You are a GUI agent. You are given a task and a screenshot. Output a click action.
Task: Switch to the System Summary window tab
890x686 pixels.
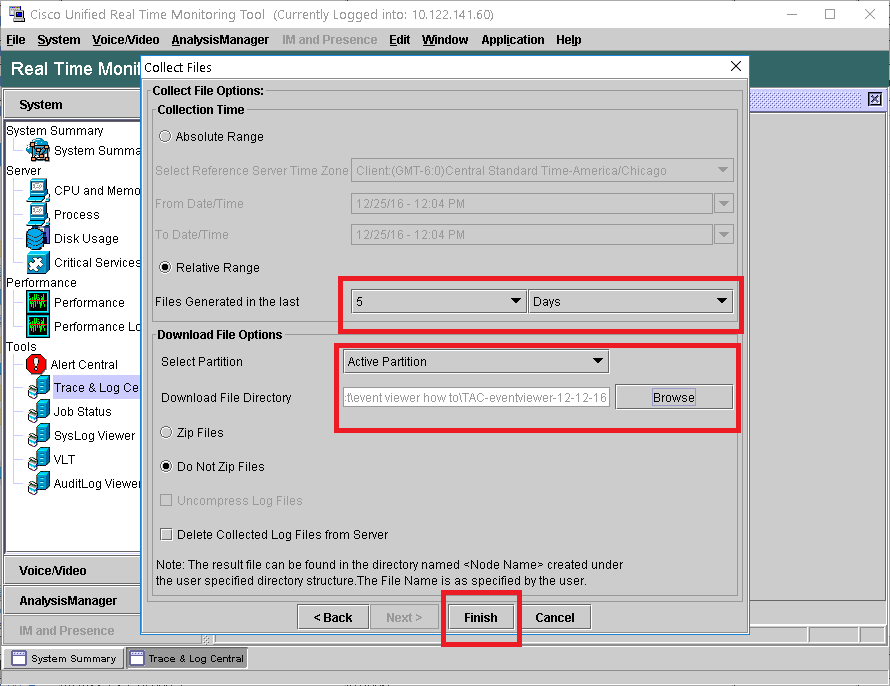coord(64,658)
